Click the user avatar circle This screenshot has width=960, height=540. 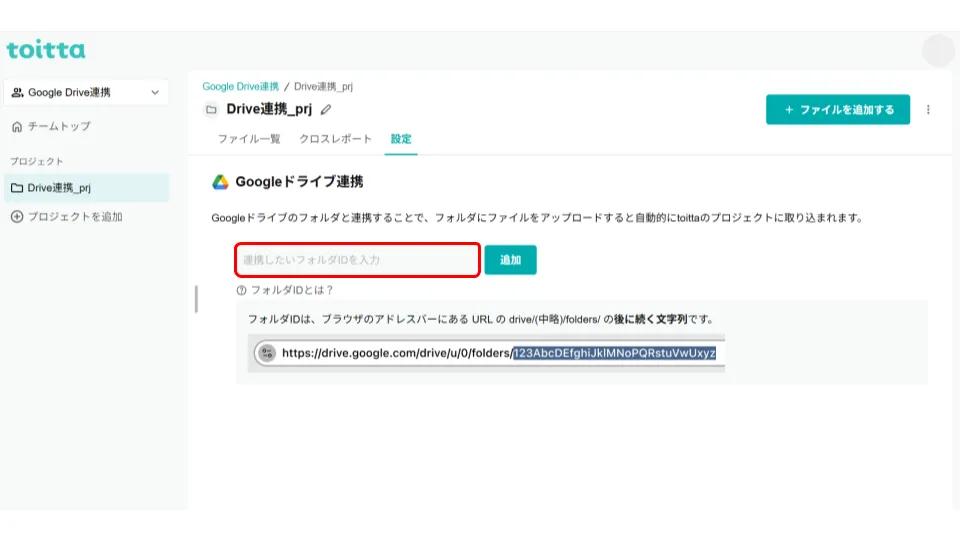938,51
